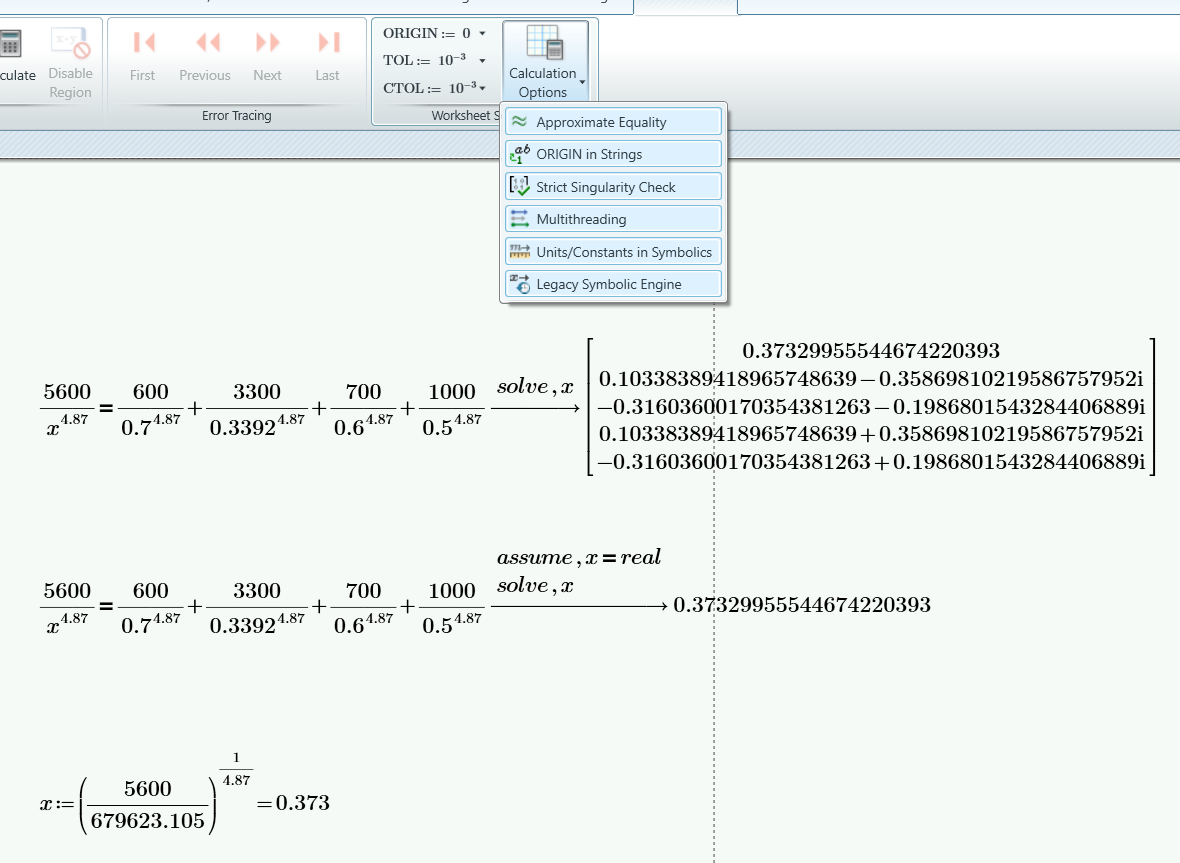The image size is (1180, 863).
Task: Click the Disable Region icon
Action: click(71, 43)
